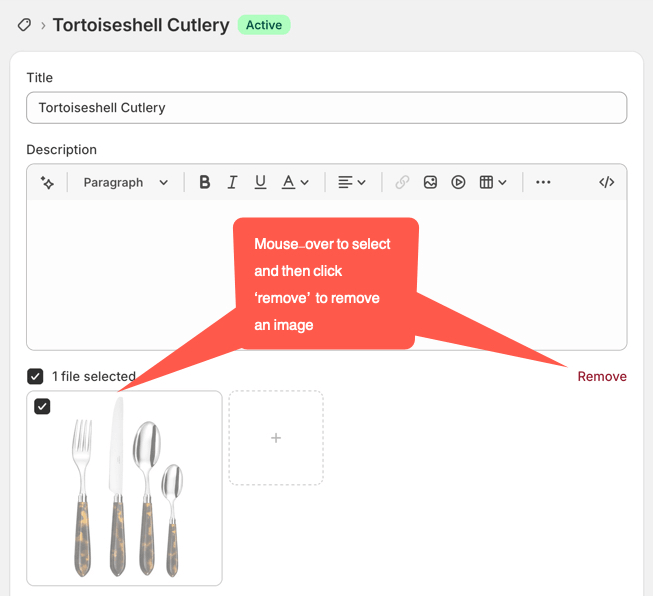This screenshot has width=653, height=596.
Task: Click the insert link icon
Action: click(402, 182)
